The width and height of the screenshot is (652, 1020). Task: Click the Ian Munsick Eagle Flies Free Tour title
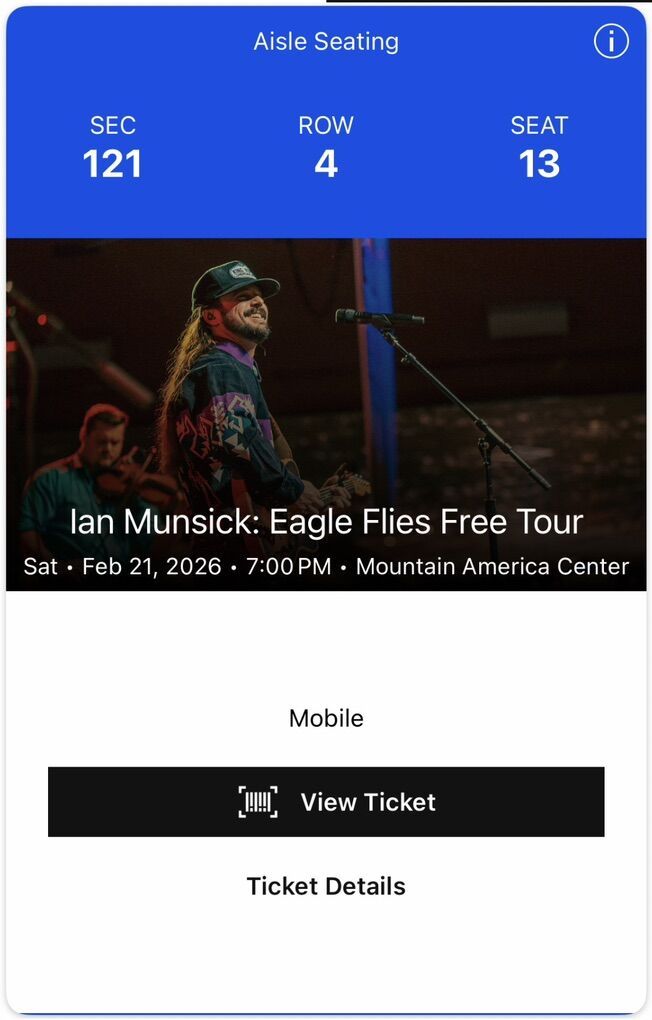point(326,522)
